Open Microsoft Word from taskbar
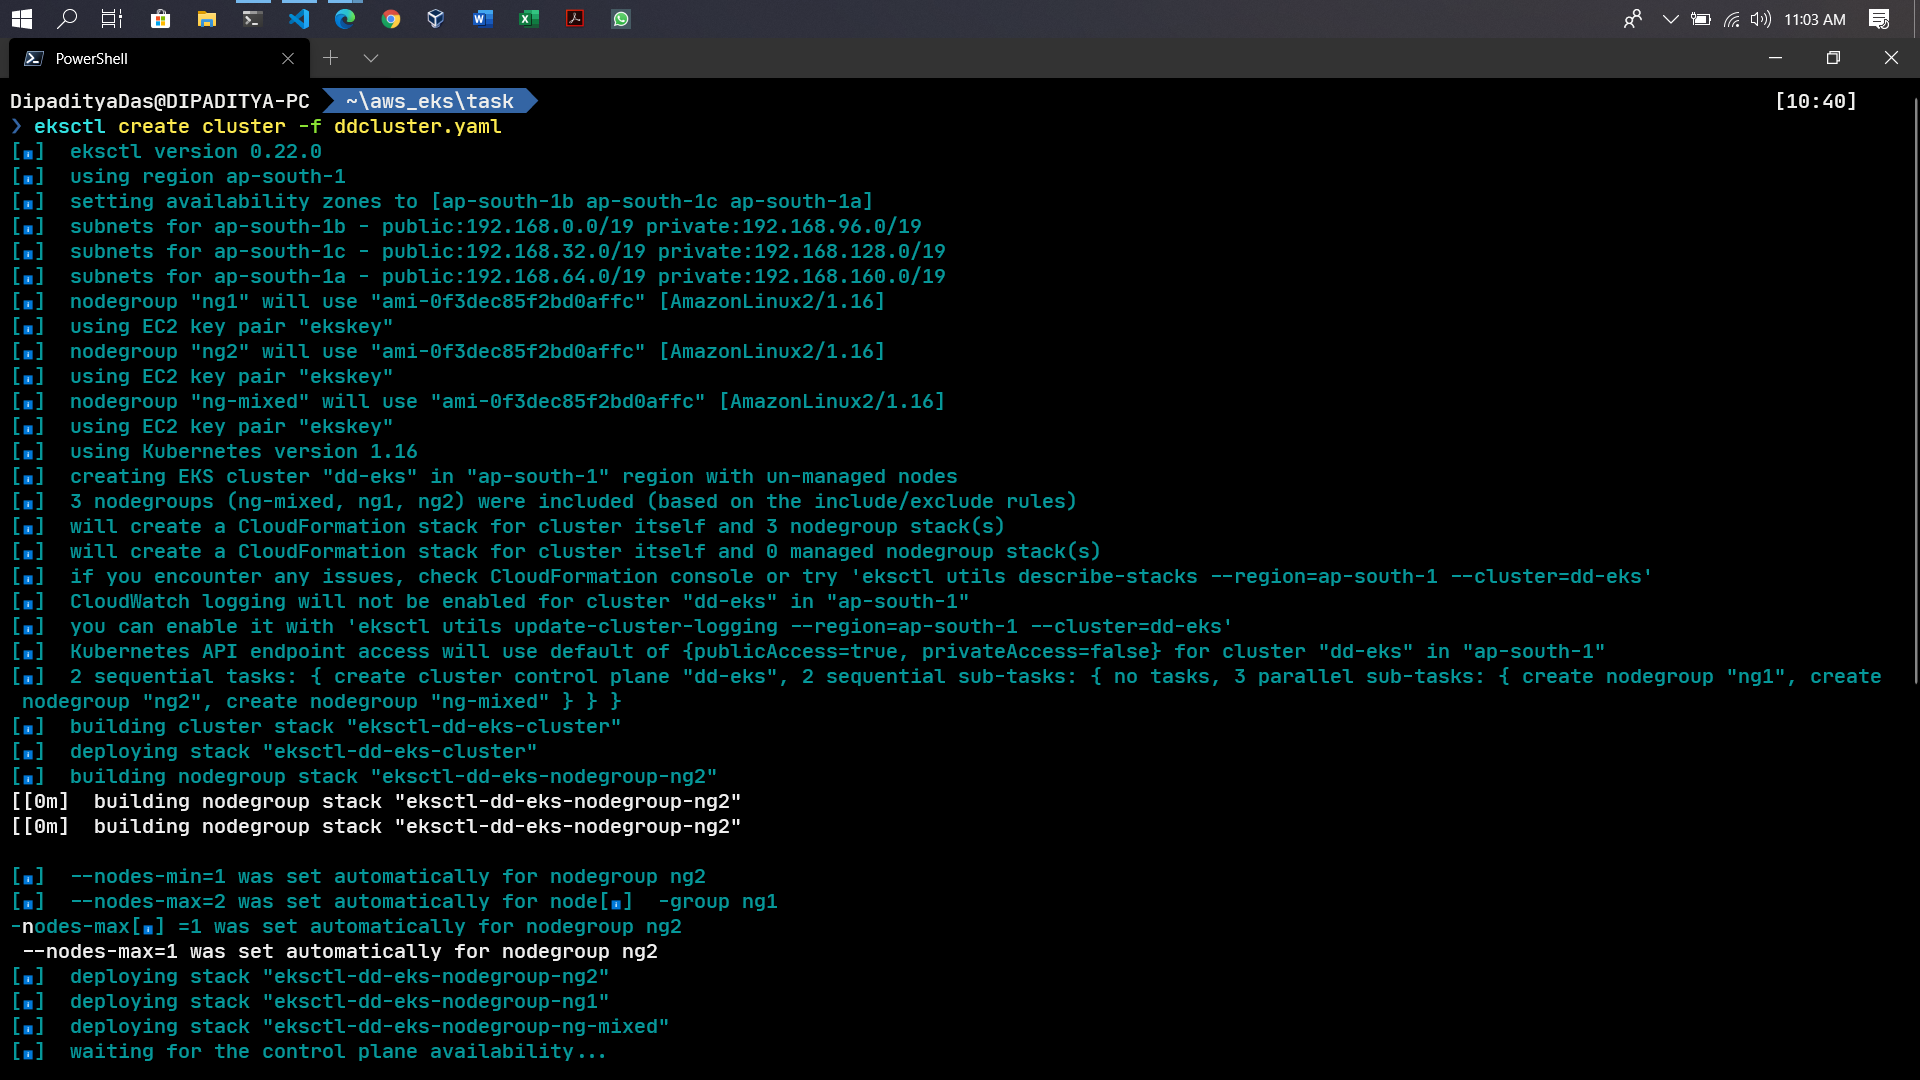 483,19
